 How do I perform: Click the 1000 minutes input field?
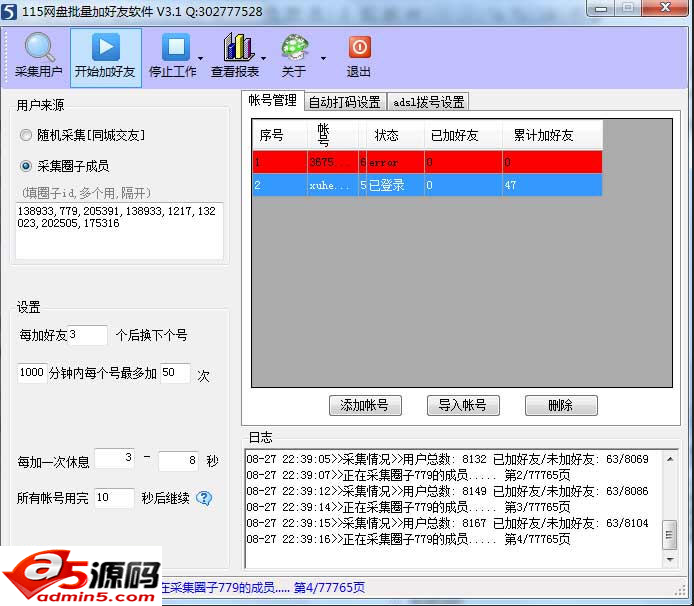tap(32, 373)
